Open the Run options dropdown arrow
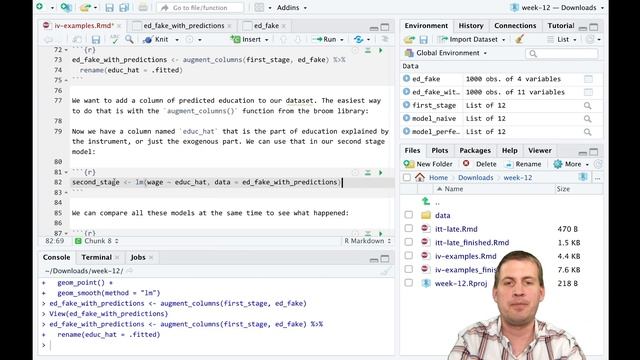Image resolution: width=640 pixels, height=360 pixels. point(342,40)
